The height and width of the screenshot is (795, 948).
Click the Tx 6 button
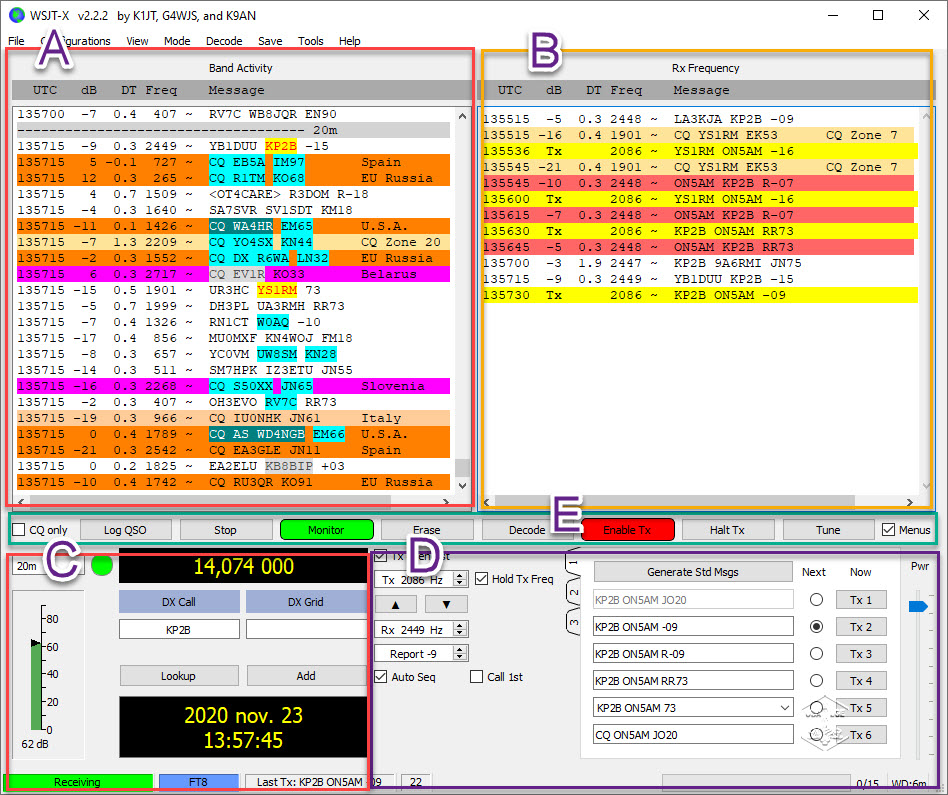tap(861, 735)
